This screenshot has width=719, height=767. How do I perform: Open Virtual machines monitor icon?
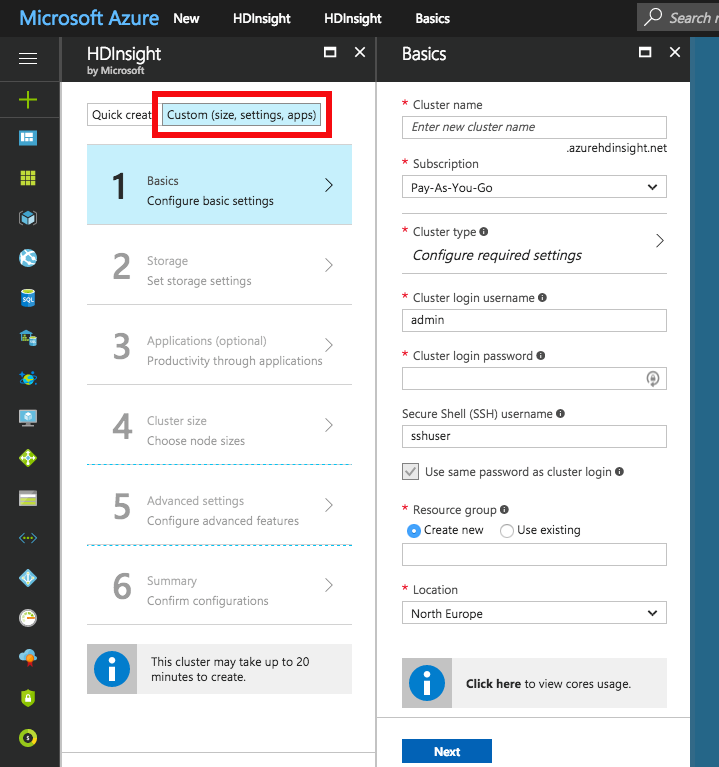[28, 418]
